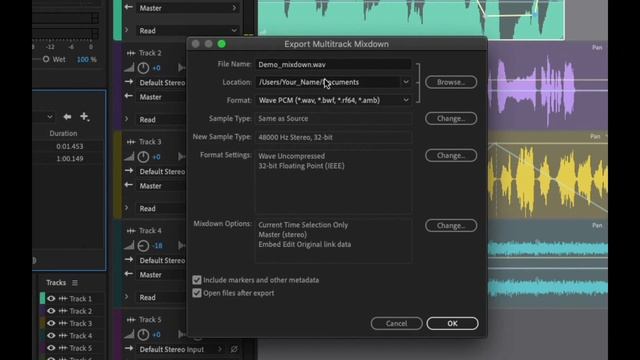Hide Track 2 using its eye icon

51,311
